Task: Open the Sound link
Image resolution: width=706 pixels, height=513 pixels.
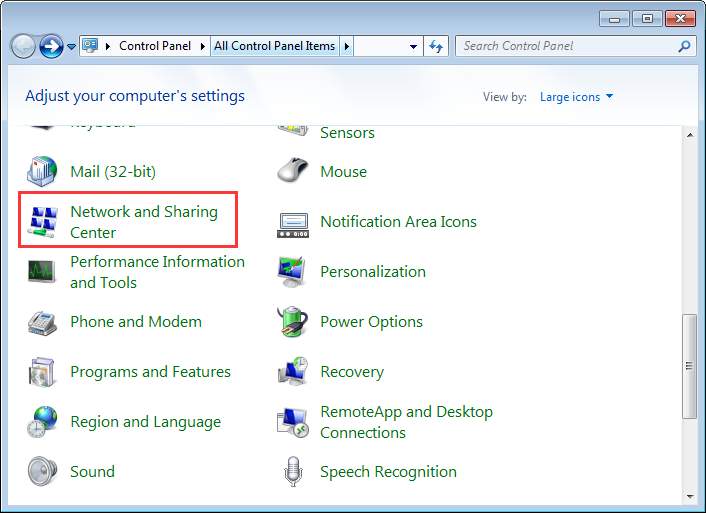Action: tap(92, 472)
